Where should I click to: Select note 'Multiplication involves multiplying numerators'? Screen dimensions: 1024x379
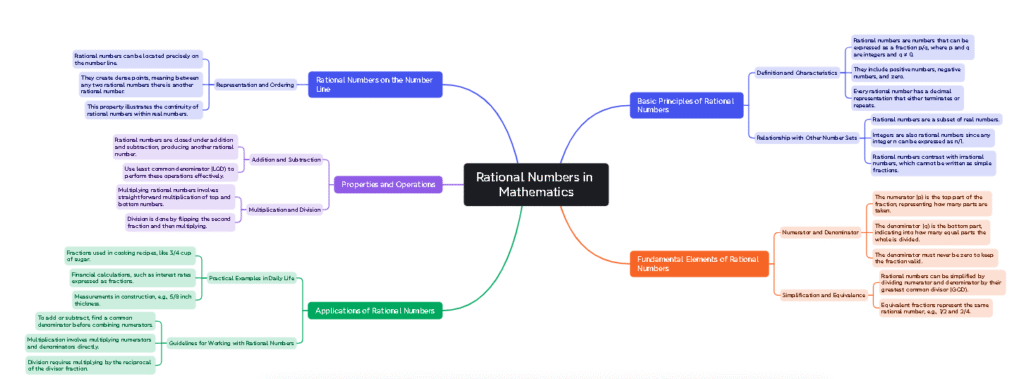pyautogui.click(x=89, y=342)
